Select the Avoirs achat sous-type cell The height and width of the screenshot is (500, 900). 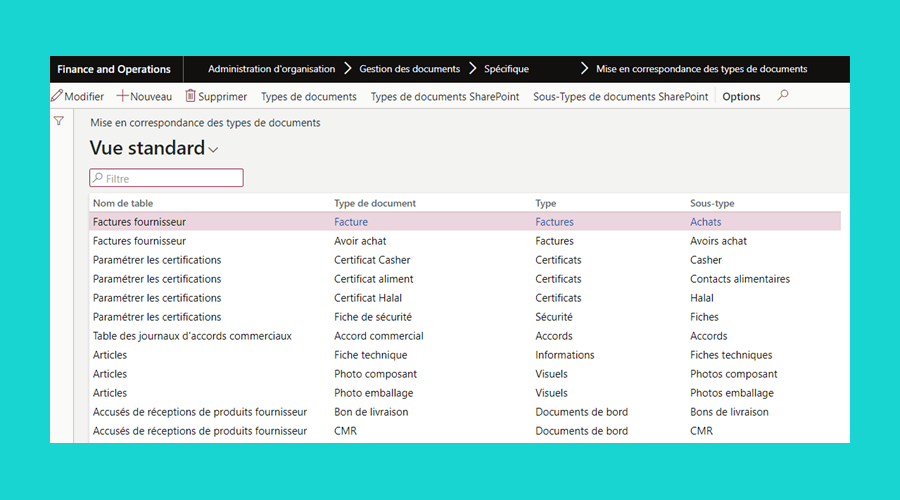tap(718, 241)
